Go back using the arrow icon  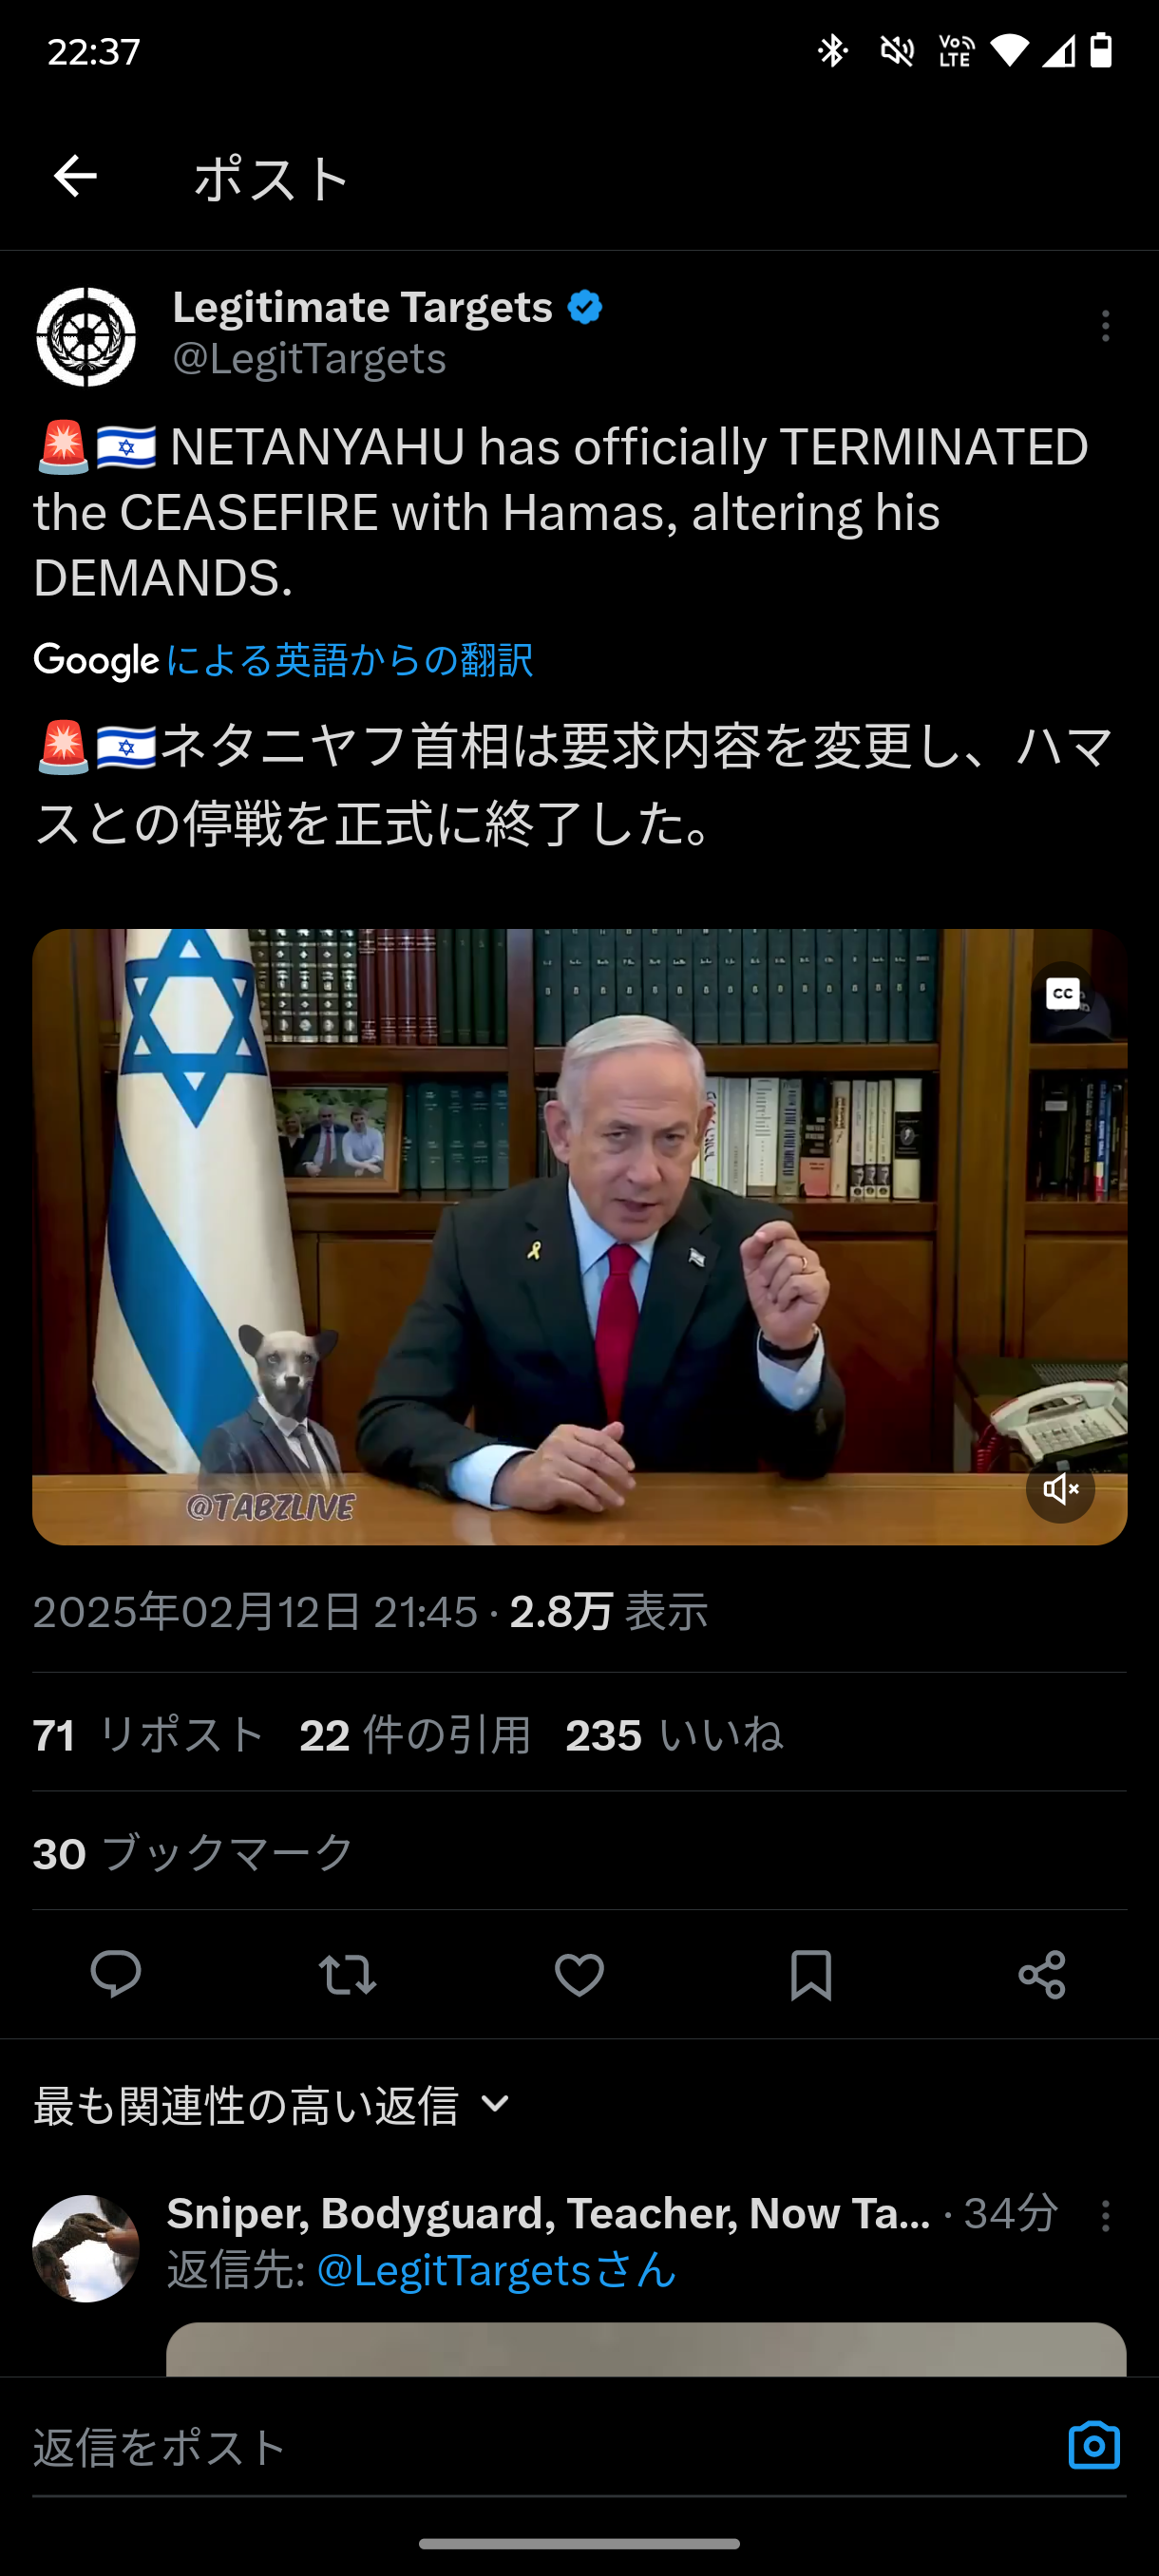coord(75,177)
